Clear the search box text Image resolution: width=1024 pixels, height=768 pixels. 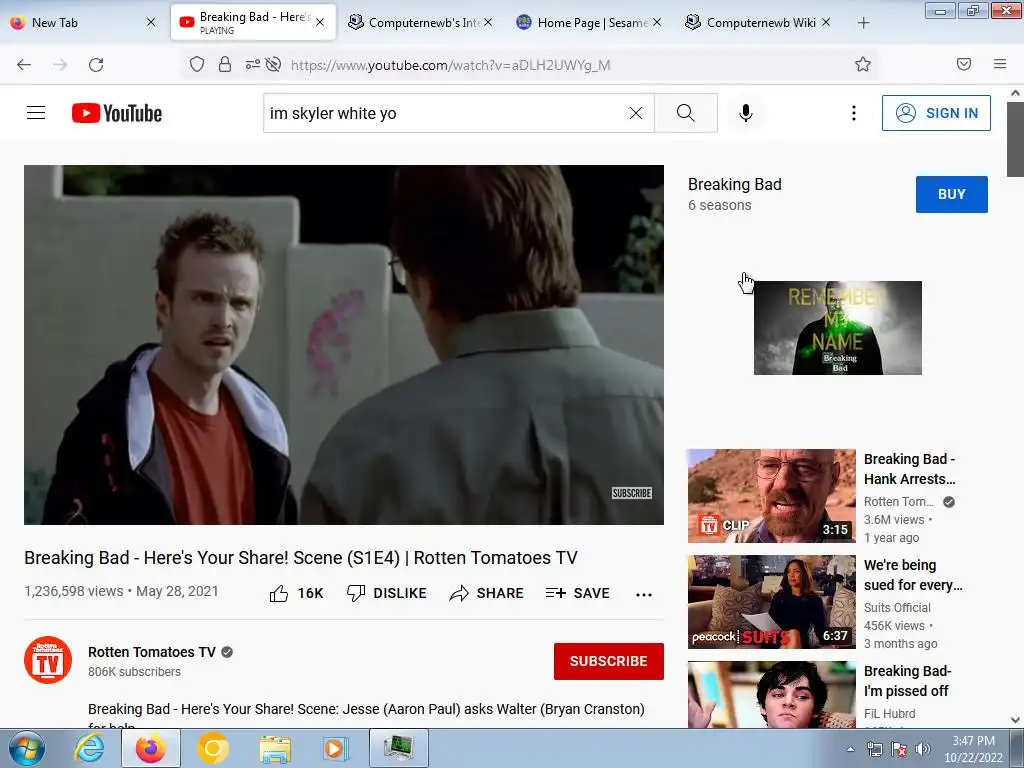(635, 113)
